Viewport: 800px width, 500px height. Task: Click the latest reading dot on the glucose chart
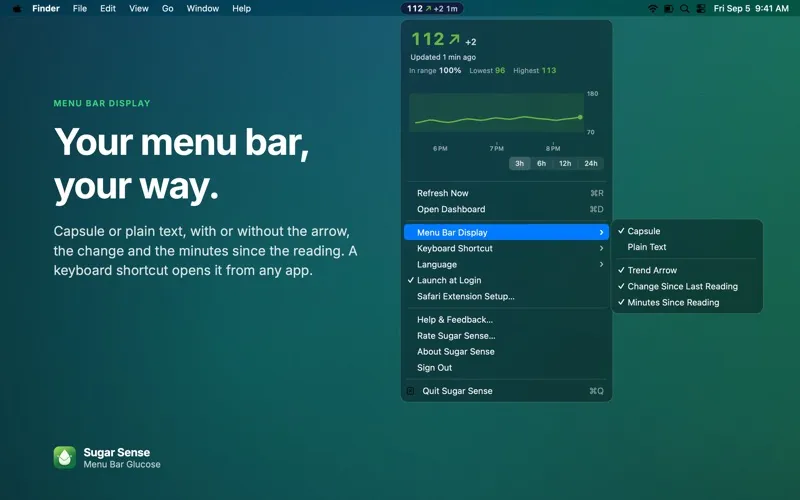[580, 117]
